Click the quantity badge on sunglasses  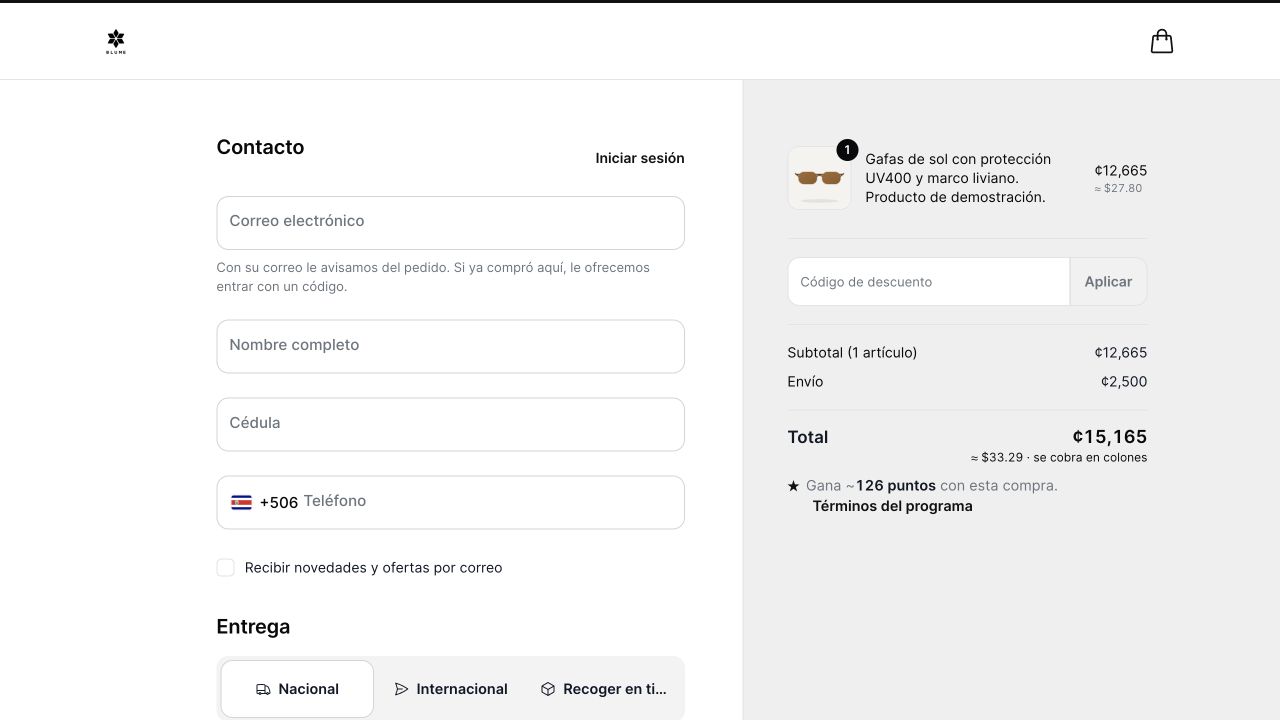tap(847, 150)
